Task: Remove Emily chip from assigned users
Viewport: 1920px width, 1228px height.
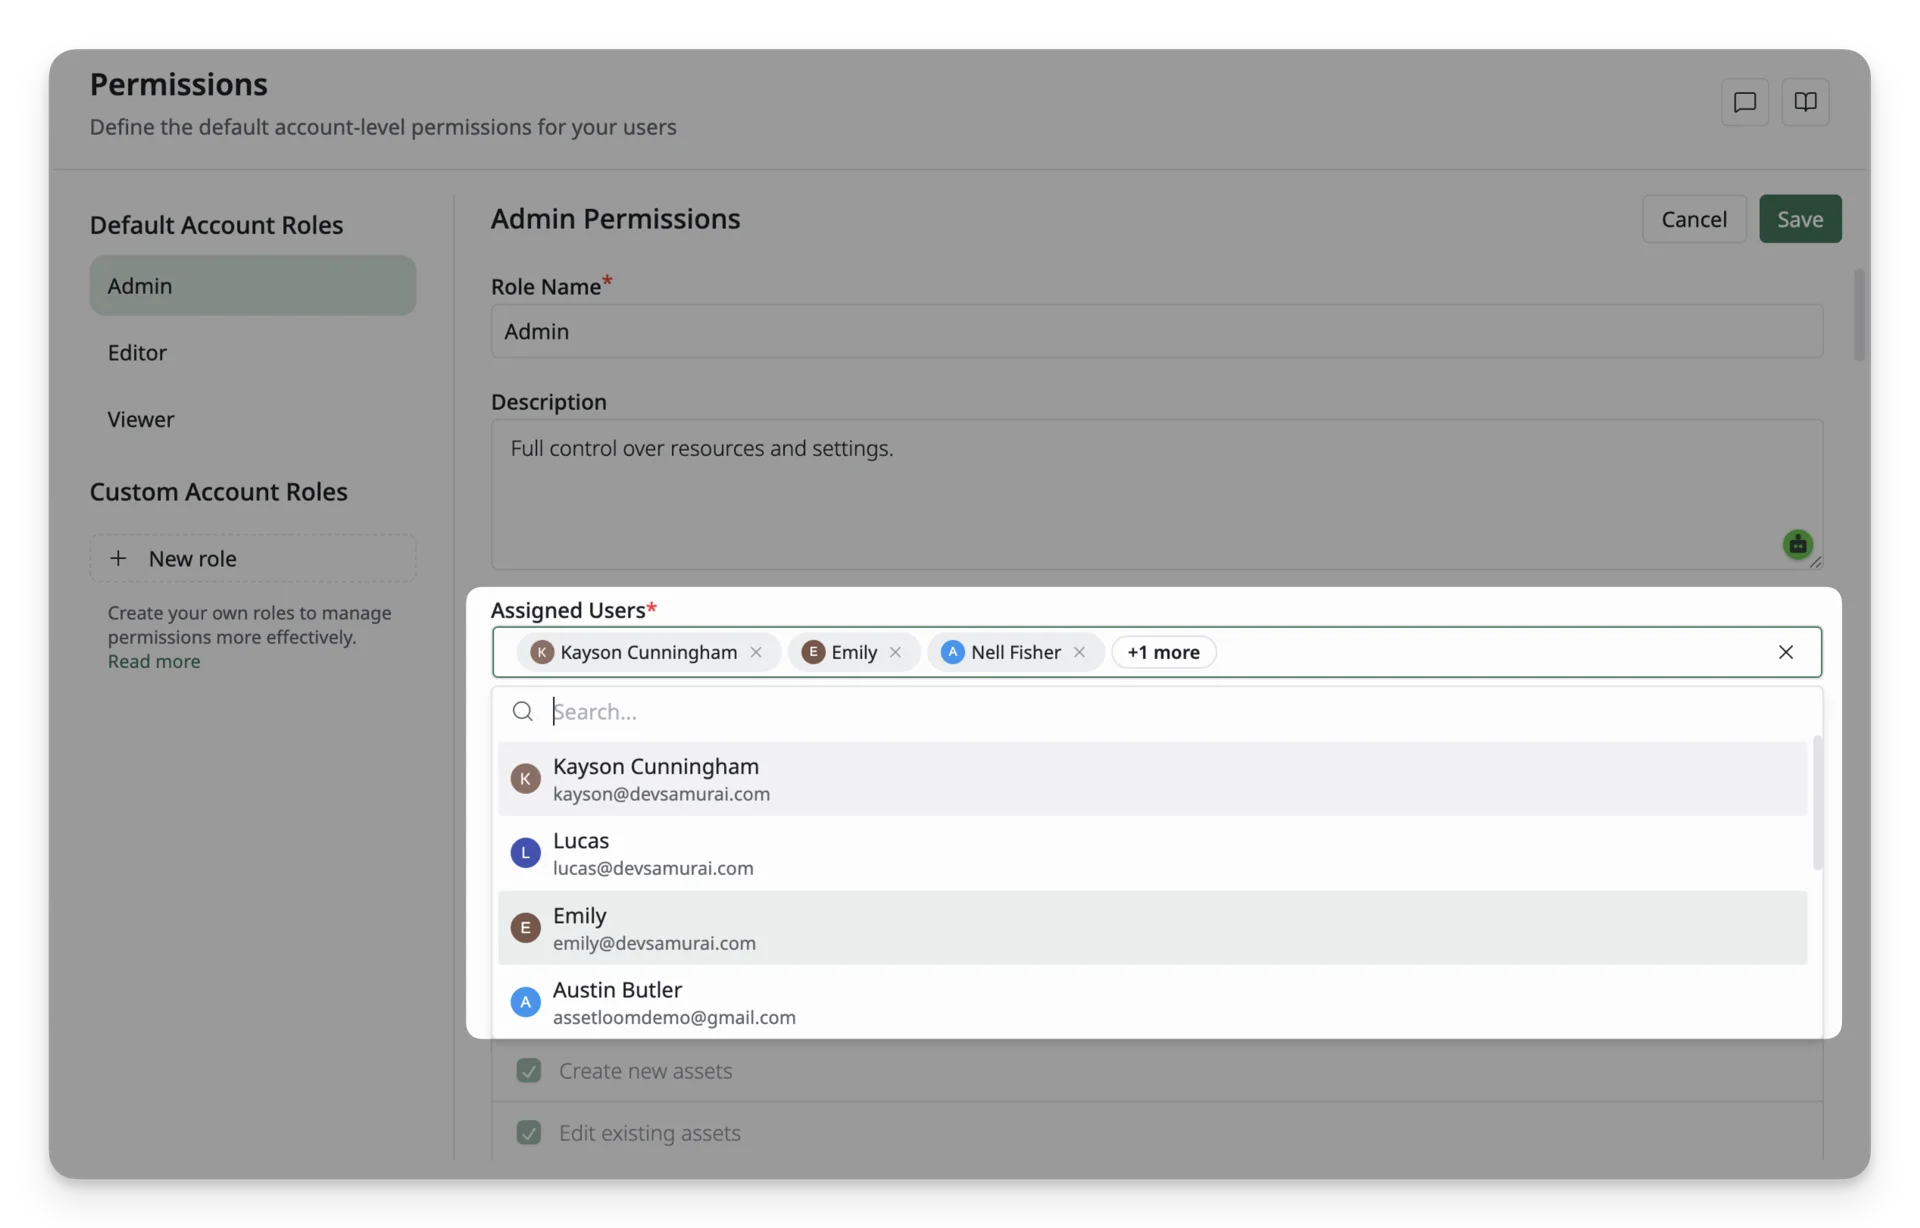Action: (895, 652)
